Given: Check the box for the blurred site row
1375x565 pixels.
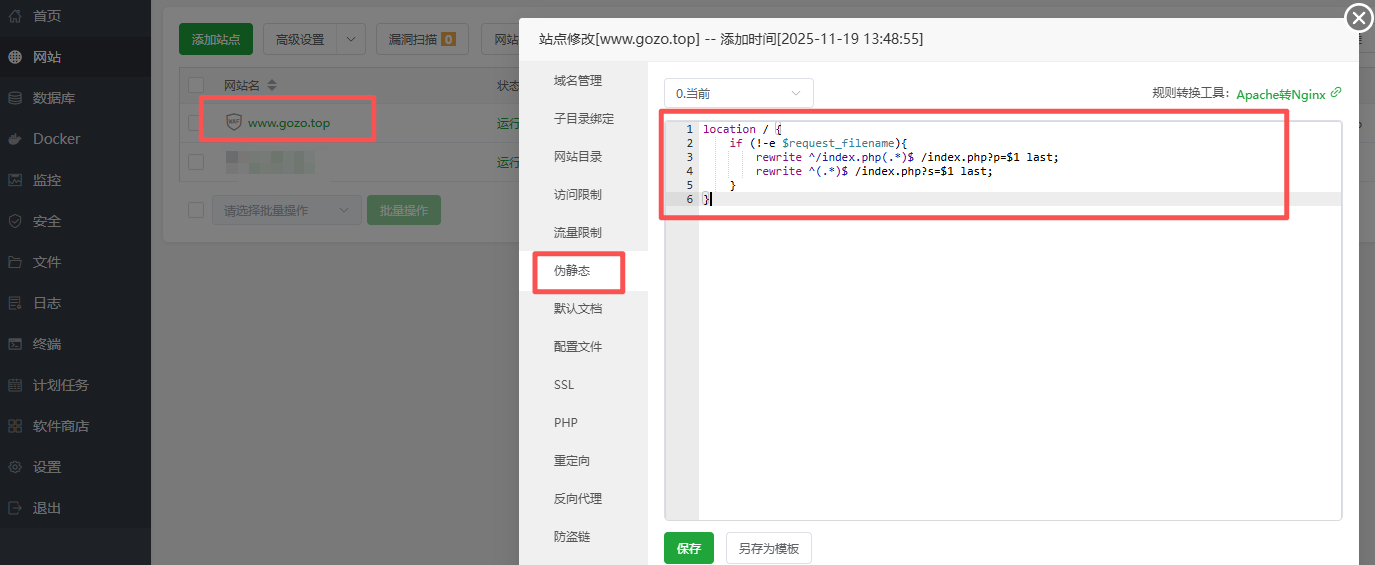Looking at the screenshot, I should (196, 161).
